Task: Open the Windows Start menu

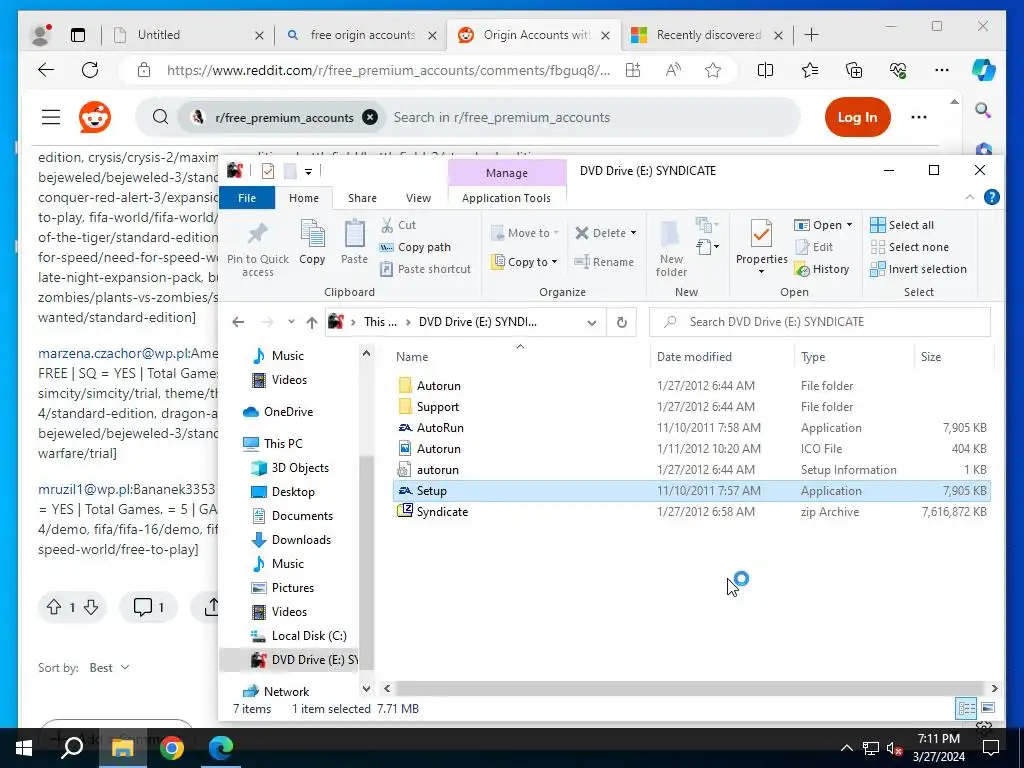Action: click(23, 748)
